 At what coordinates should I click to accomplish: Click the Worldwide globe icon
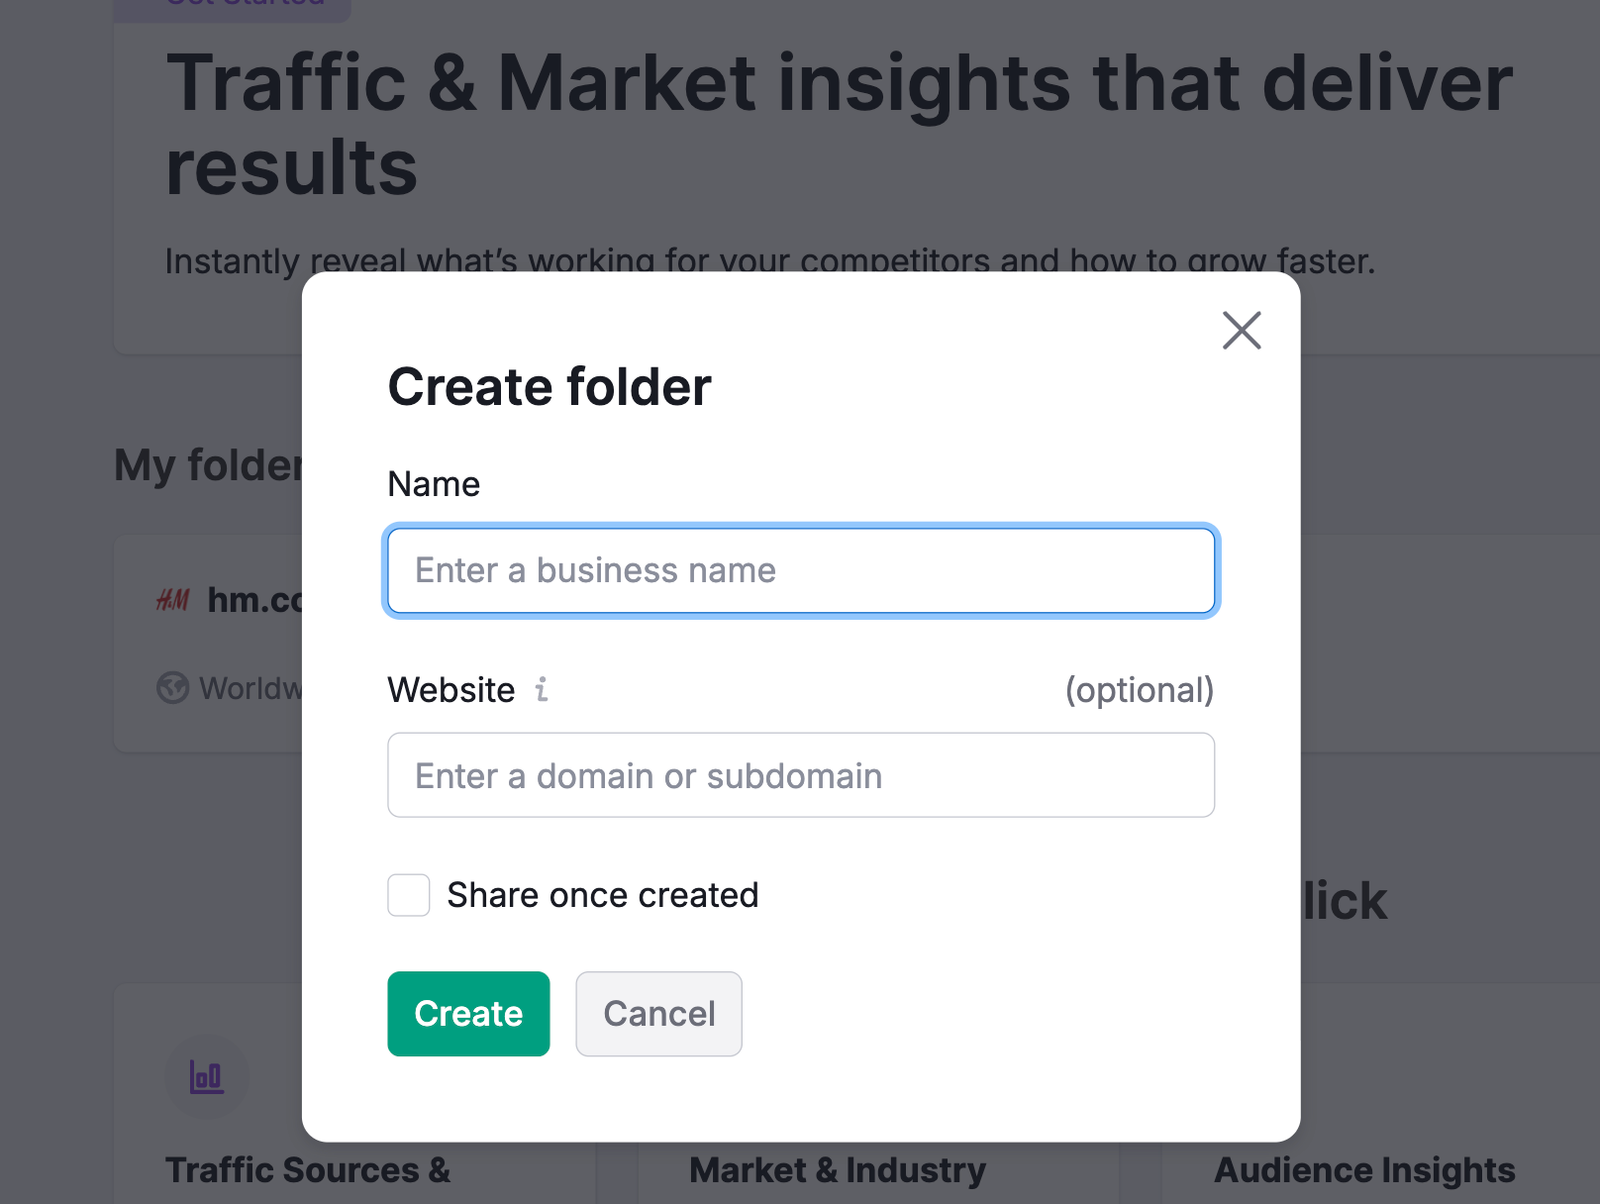172,688
